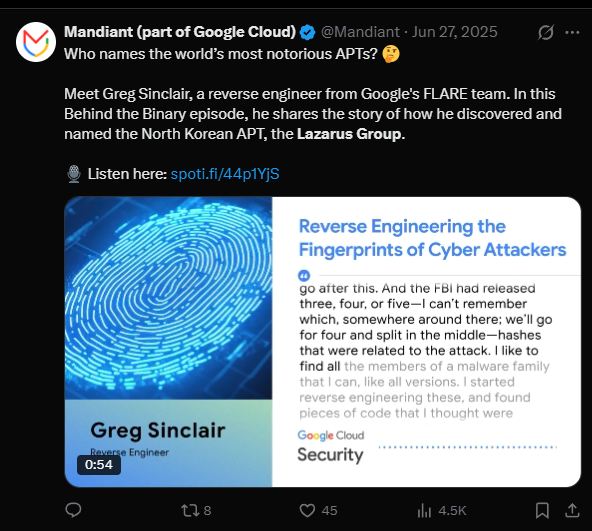Click the Grok explain-post slashed circle icon
Viewport: 592px width, 531px height.
click(x=546, y=32)
